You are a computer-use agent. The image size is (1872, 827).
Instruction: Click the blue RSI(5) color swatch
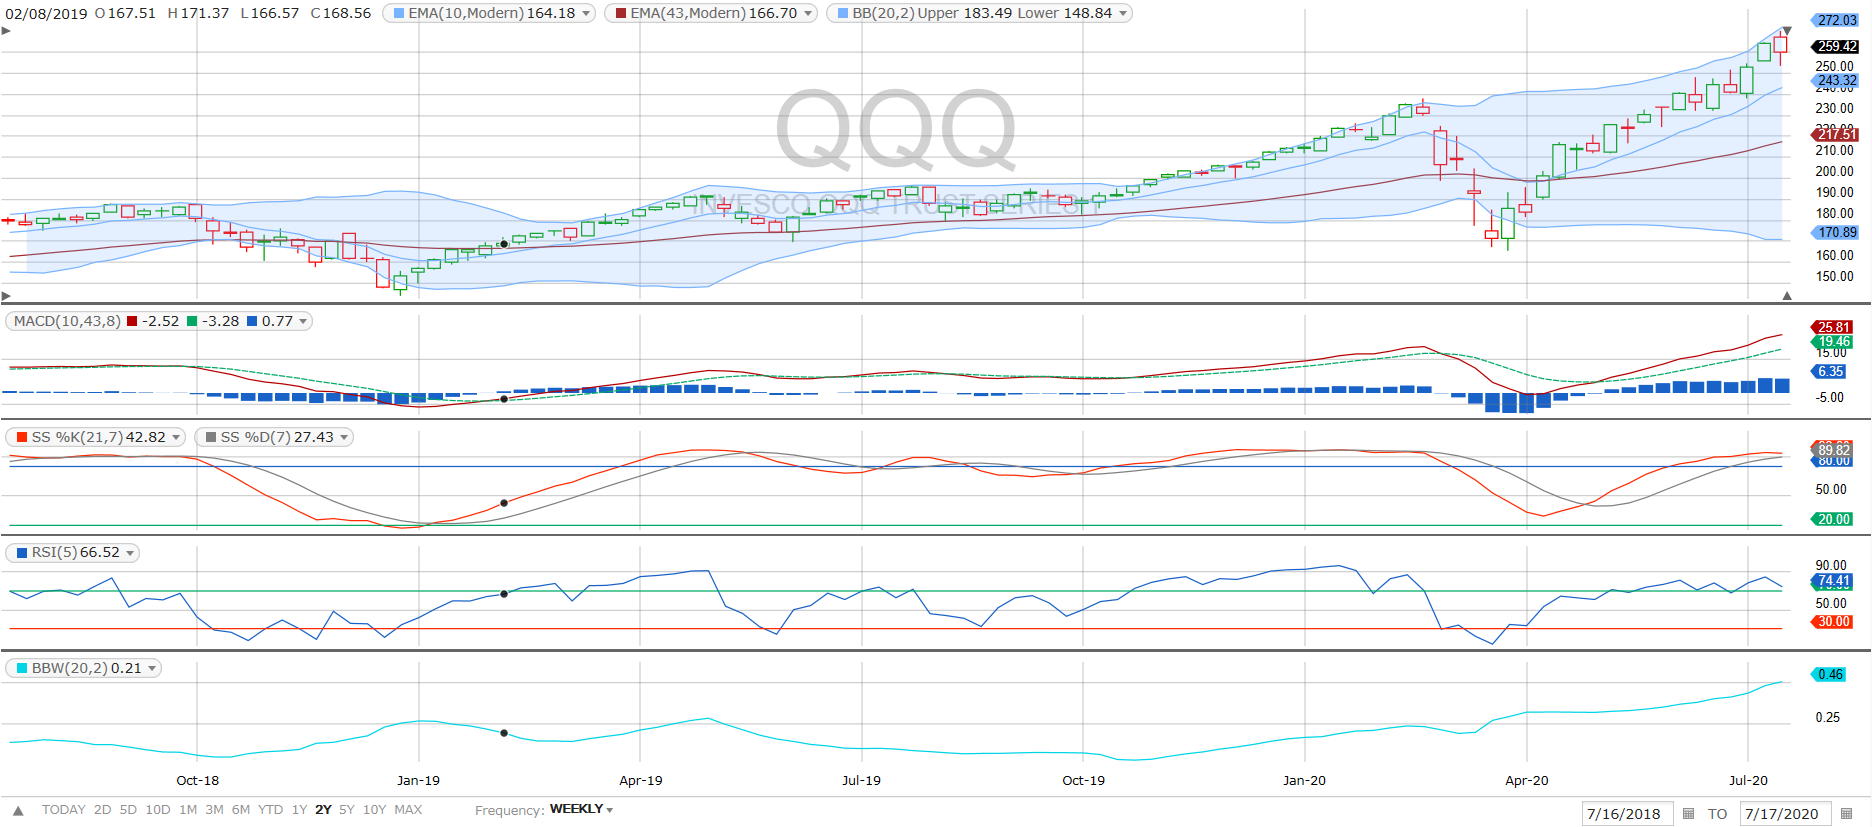22,553
